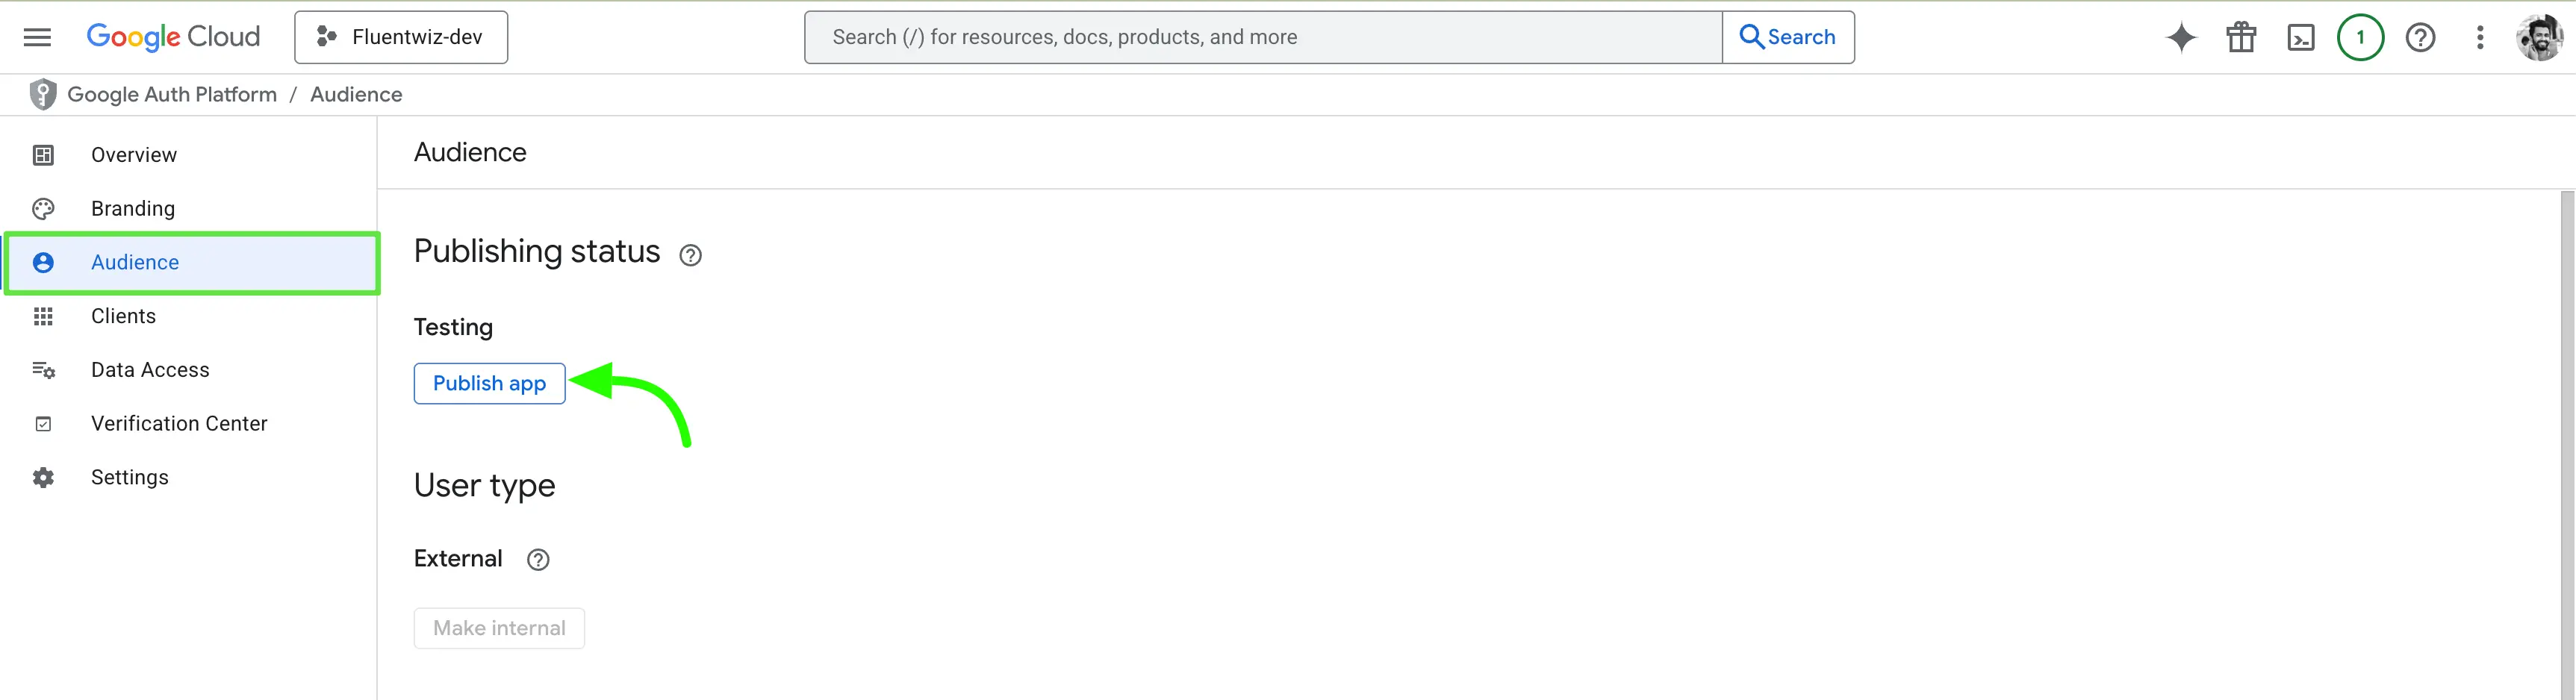Select the Audience sidebar entry
Viewport: 2576px width, 700px height.
coord(135,262)
